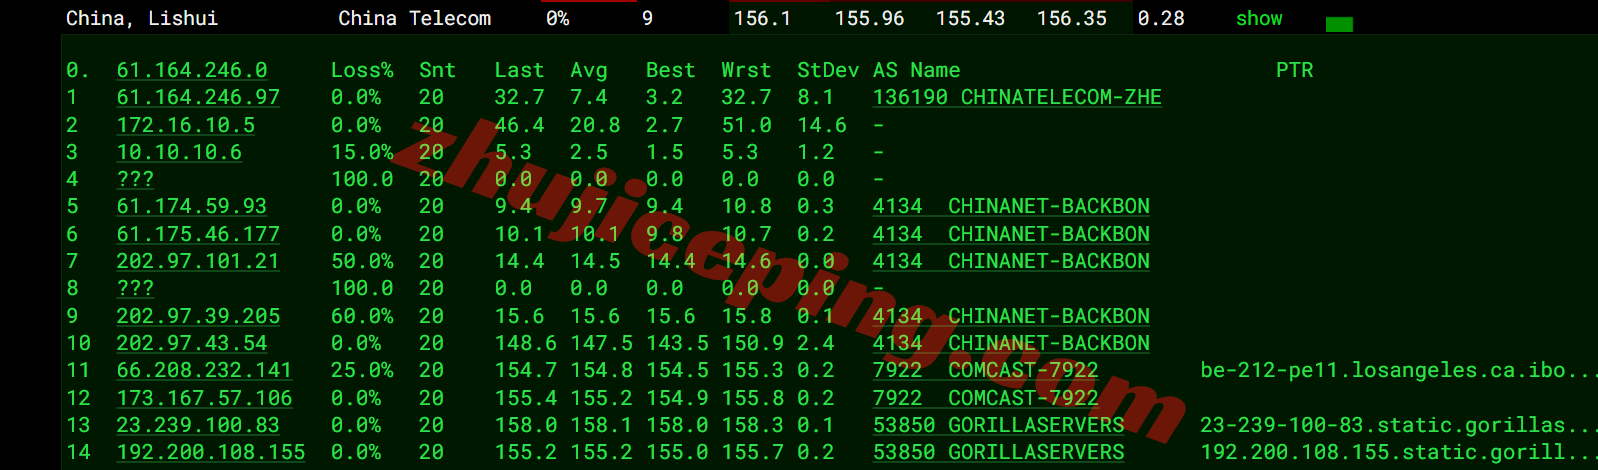Click the 'Loss%' column header
This screenshot has width=1598, height=470.
pyautogui.click(x=362, y=70)
